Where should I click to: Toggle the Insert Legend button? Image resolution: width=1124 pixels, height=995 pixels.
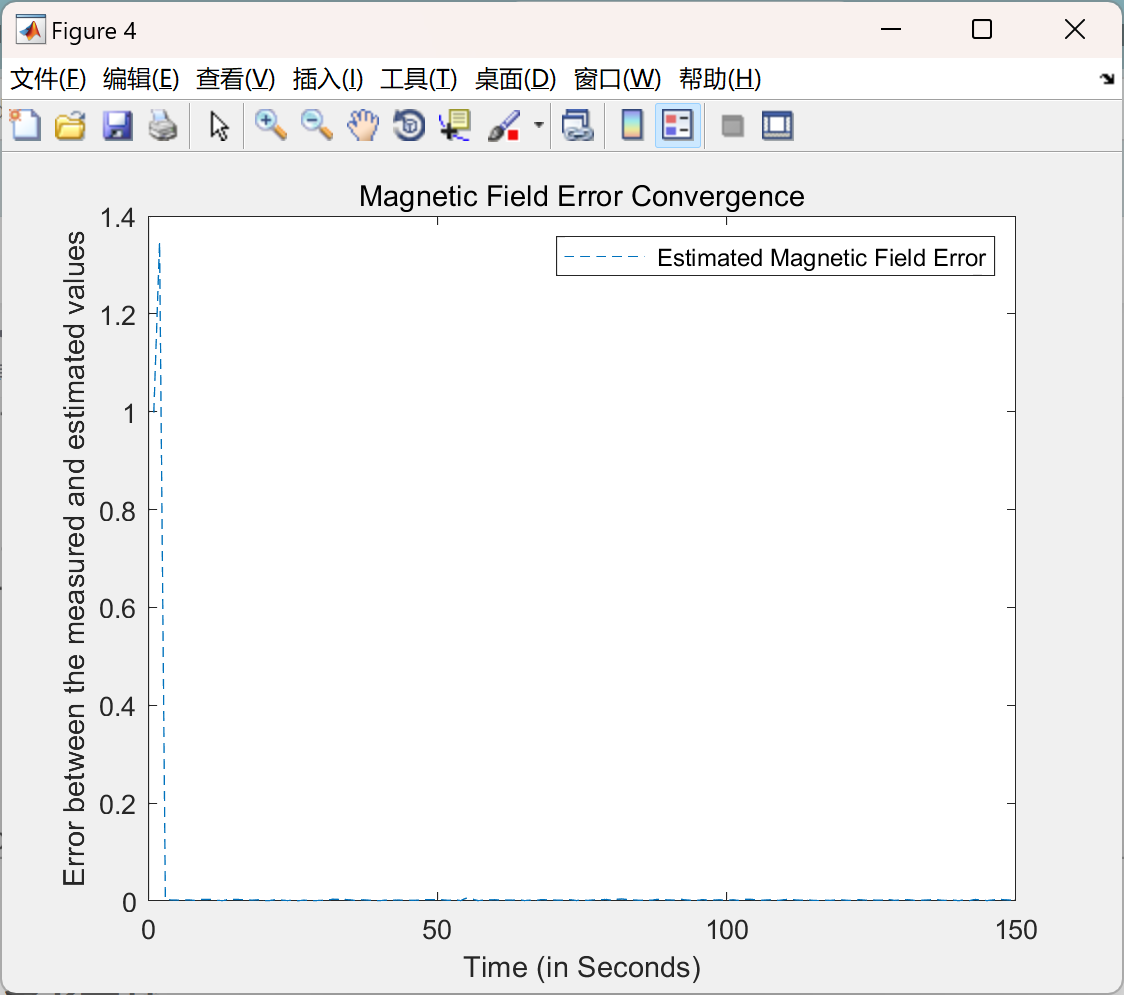677,125
